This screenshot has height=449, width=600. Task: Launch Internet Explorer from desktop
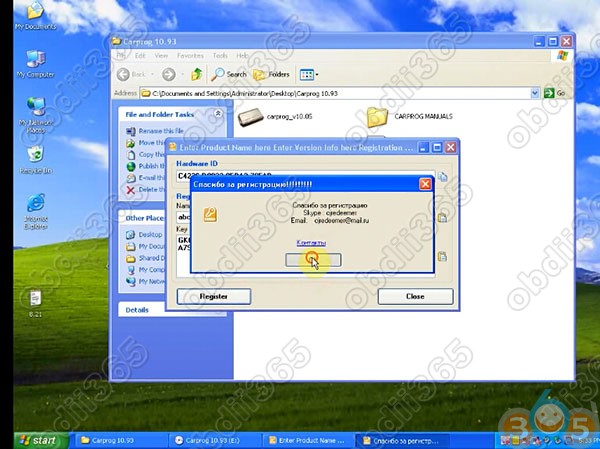[x=36, y=211]
